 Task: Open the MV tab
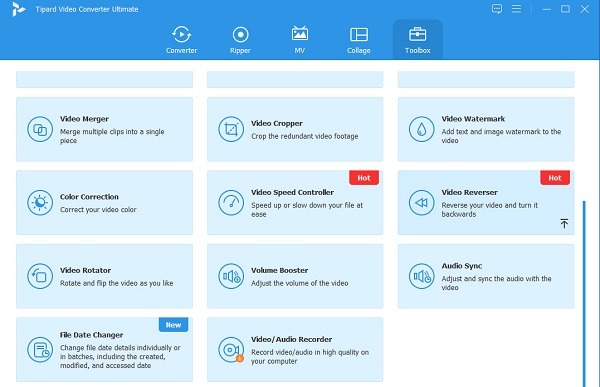[300, 40]
